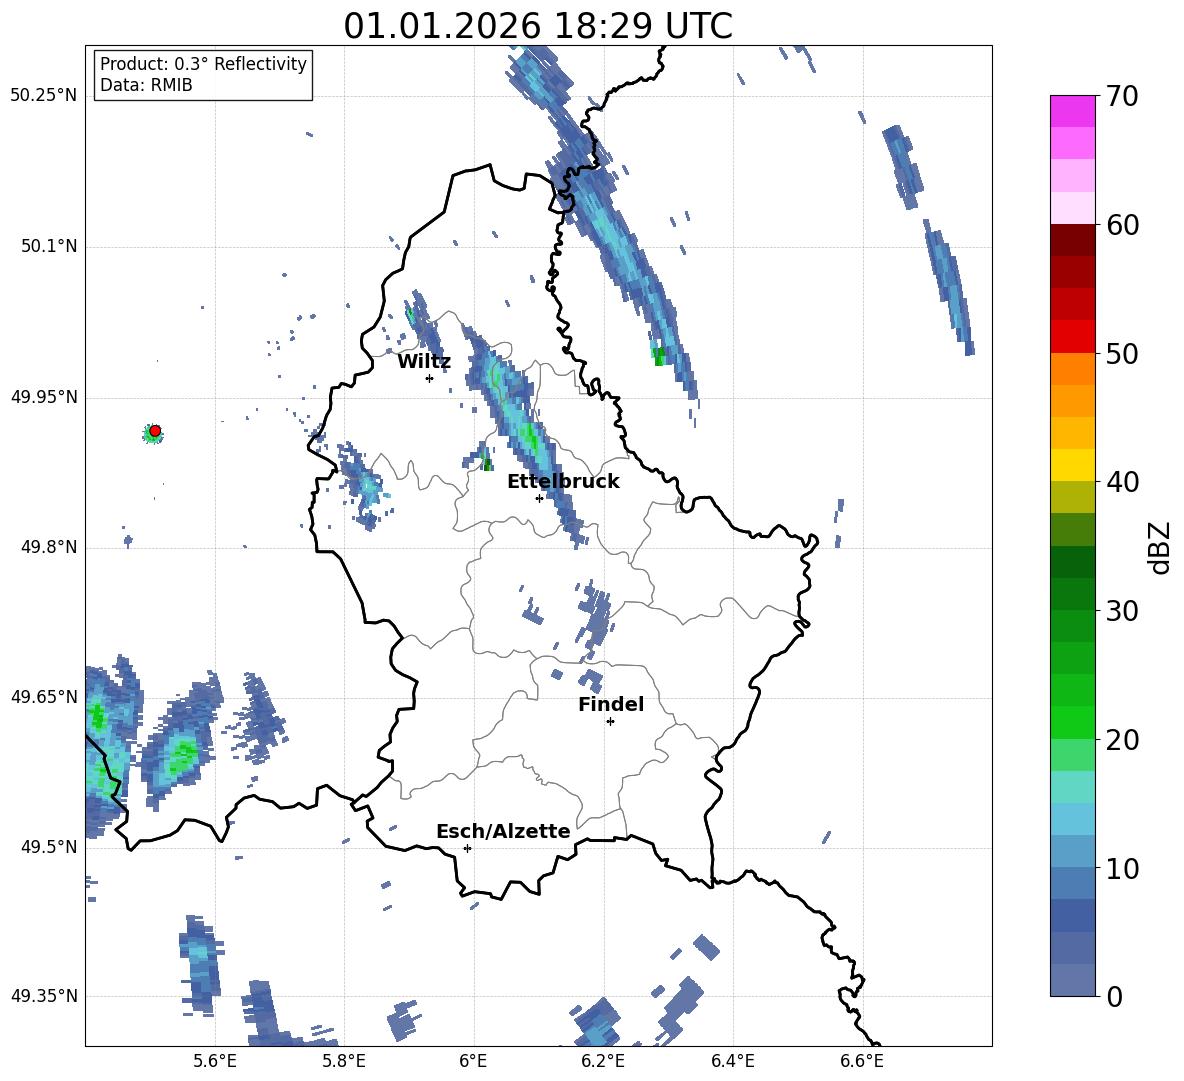Click the bright red 50 dBZ colorbar segment
Screen dimensions: 1184x1081
[1072, 337]
